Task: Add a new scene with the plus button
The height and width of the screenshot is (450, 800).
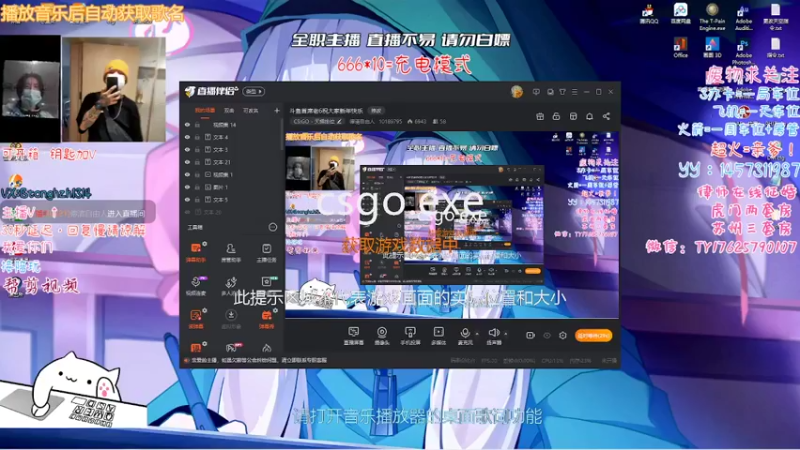Action: (277, 110)
